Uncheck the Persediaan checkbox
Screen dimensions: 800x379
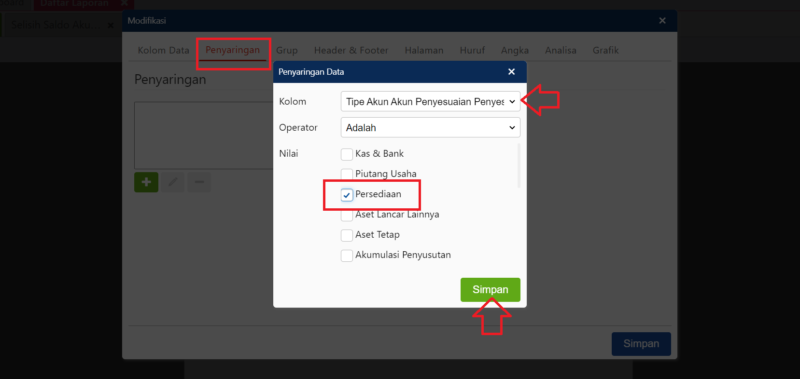(347, 195)
